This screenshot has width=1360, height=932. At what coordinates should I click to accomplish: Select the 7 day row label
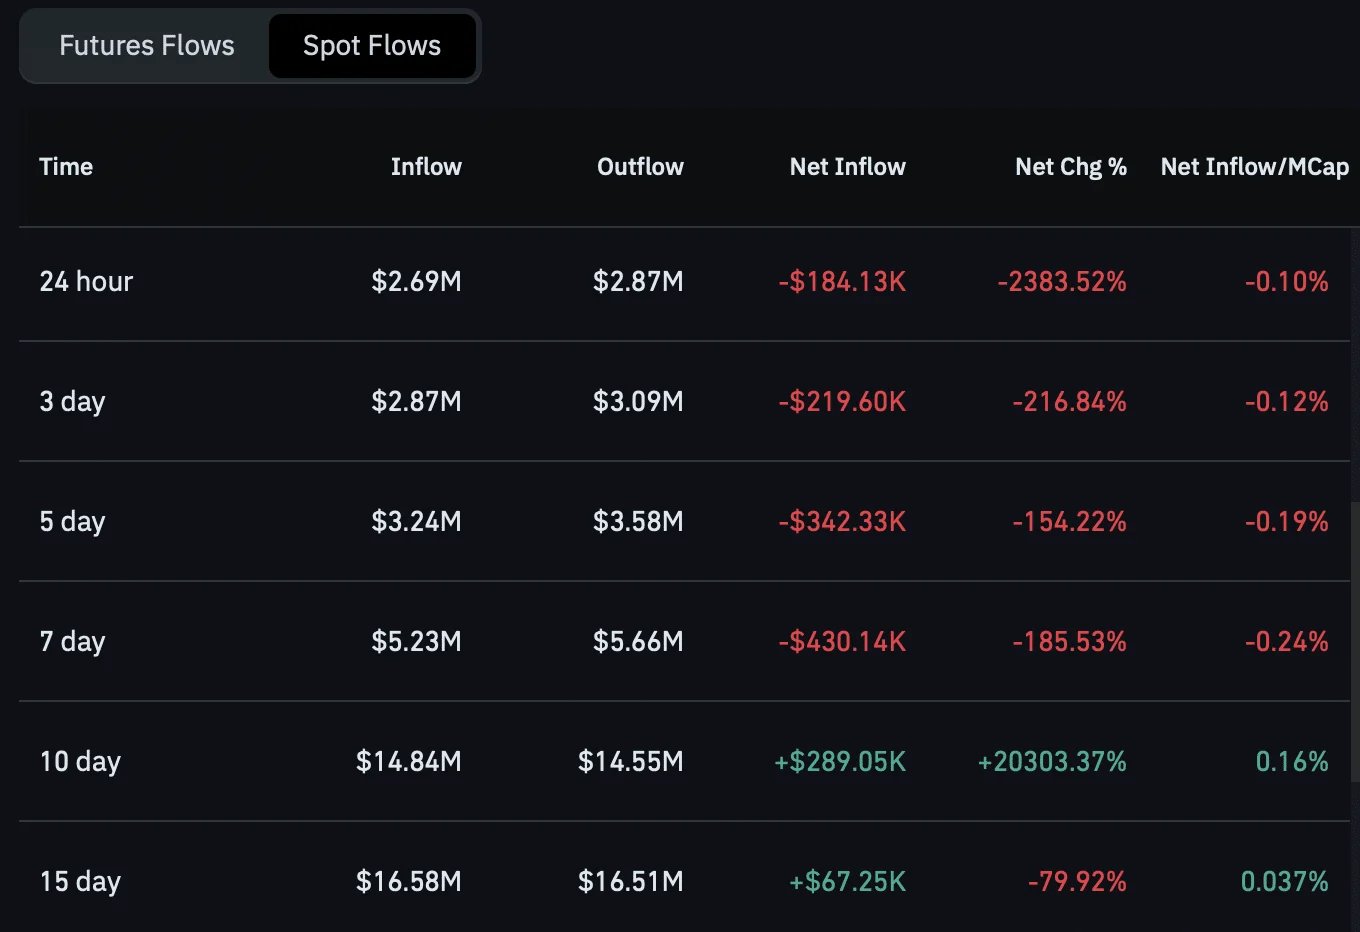click(72, 642)
